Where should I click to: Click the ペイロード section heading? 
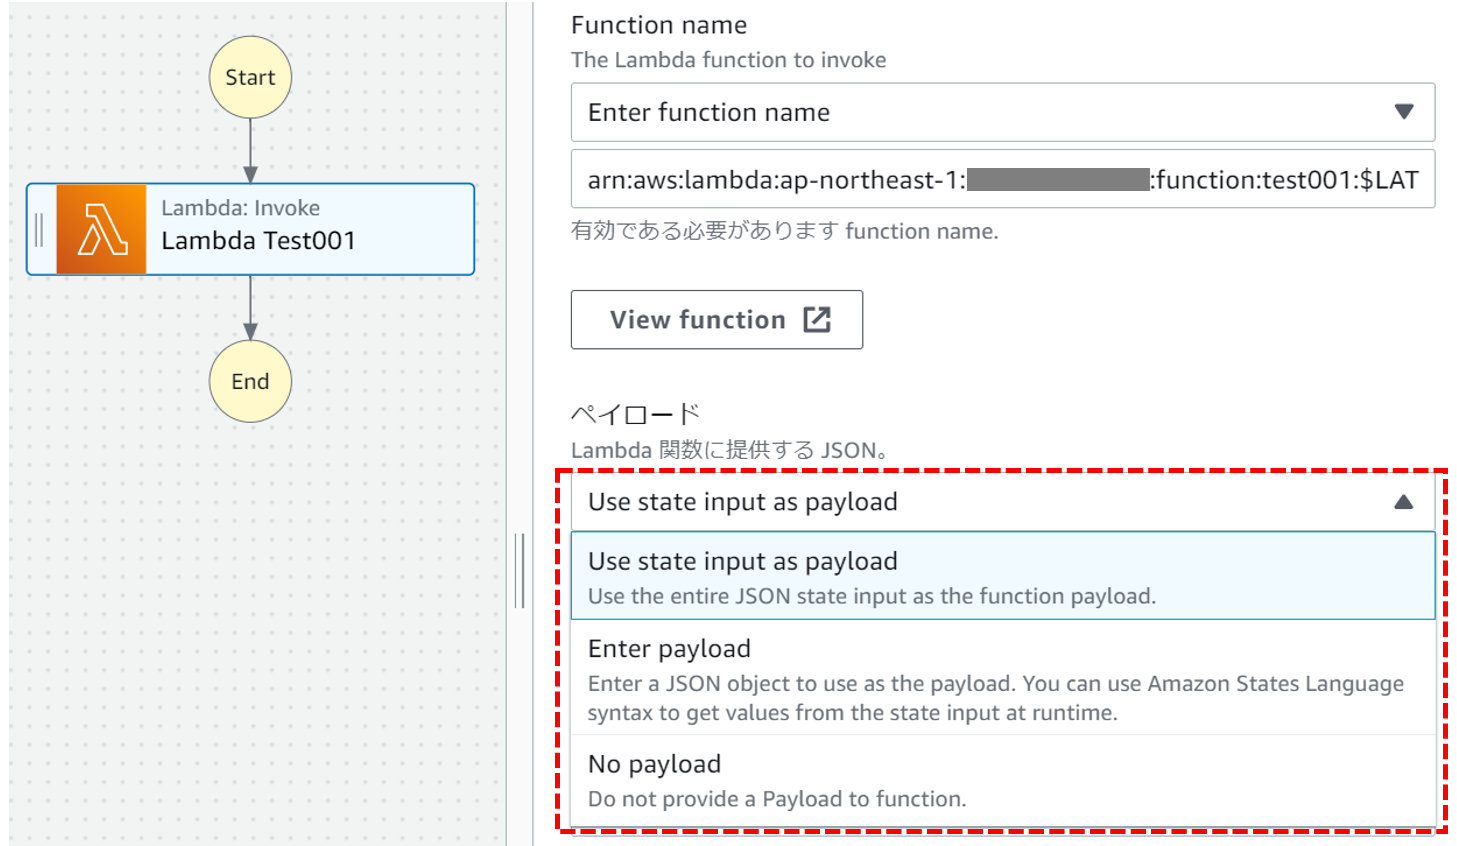(x=637, y=411)
